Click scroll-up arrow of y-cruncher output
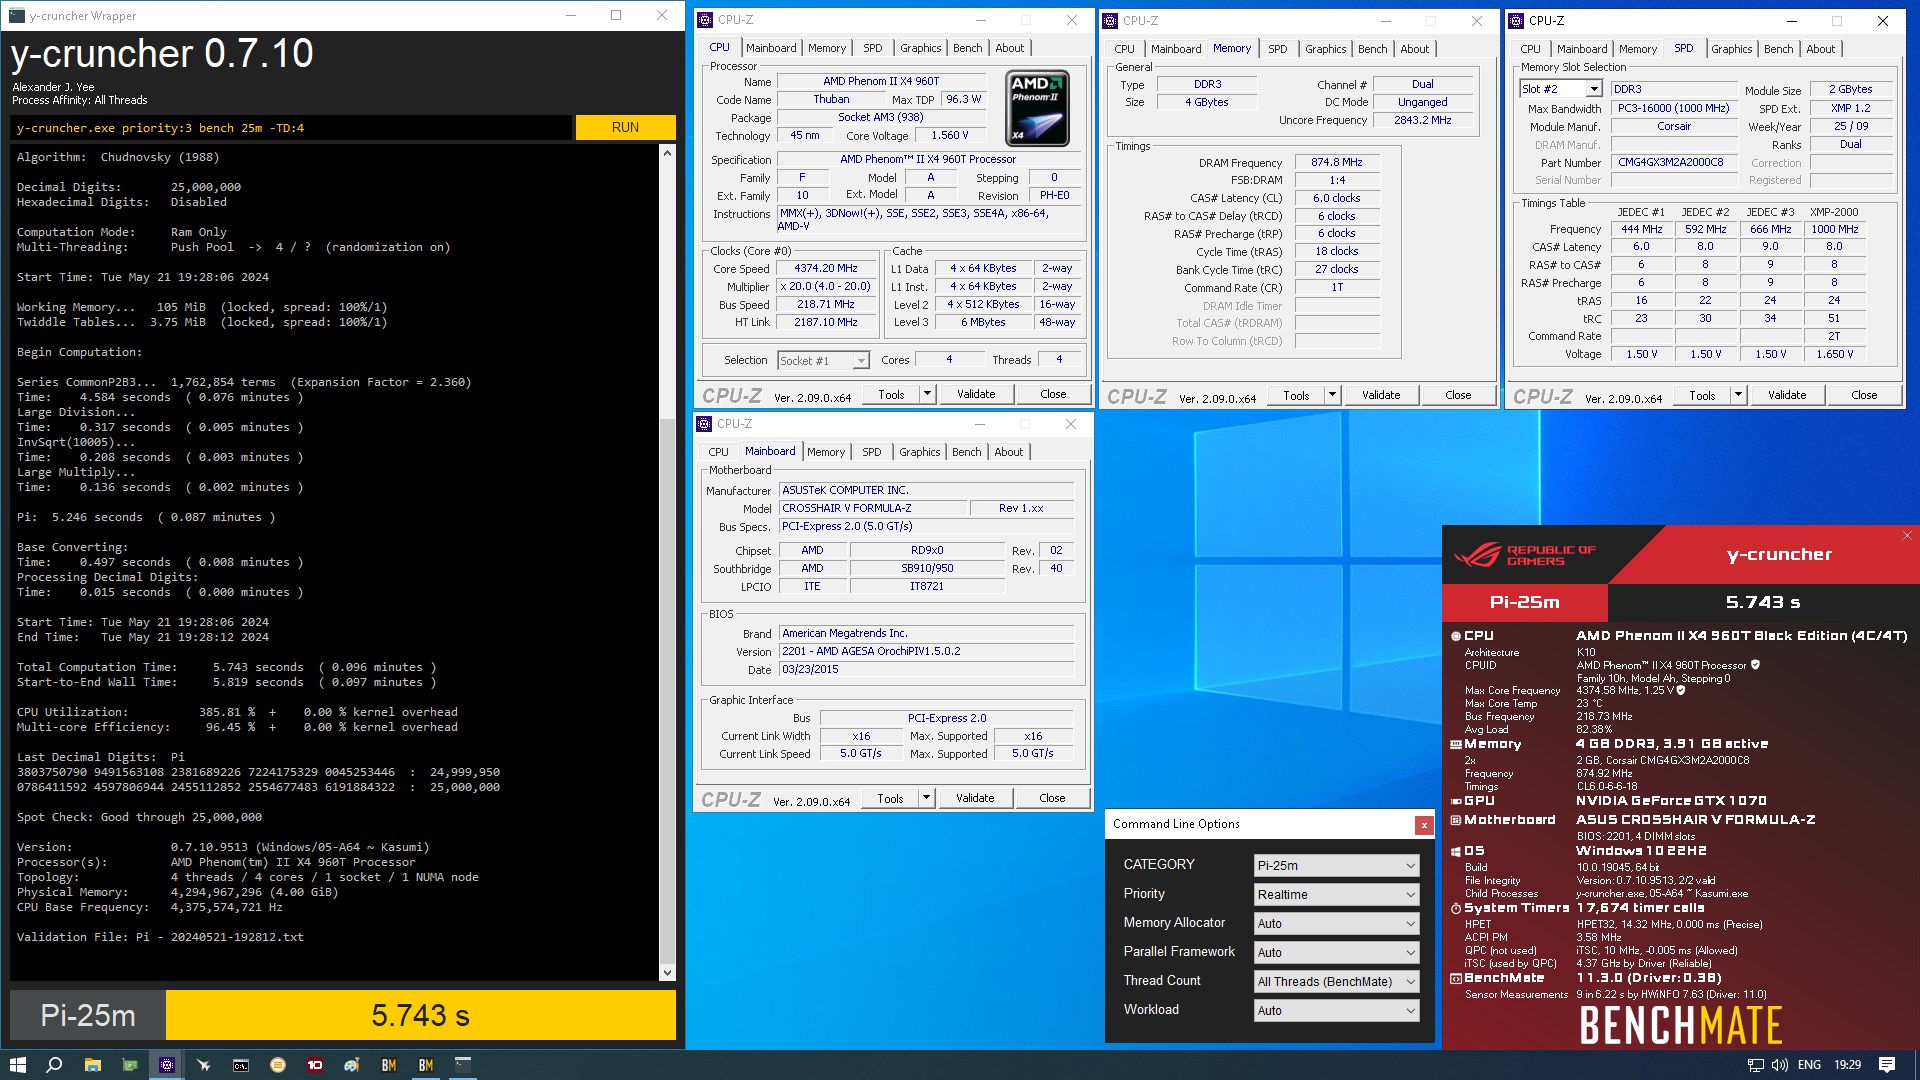 coord(667,153)
